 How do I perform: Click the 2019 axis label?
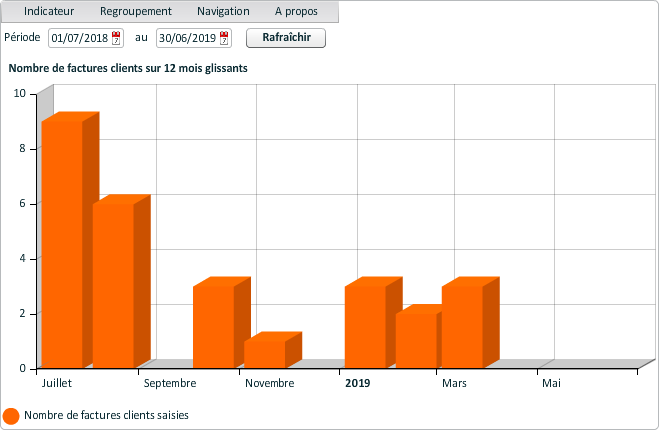point(358,383)
